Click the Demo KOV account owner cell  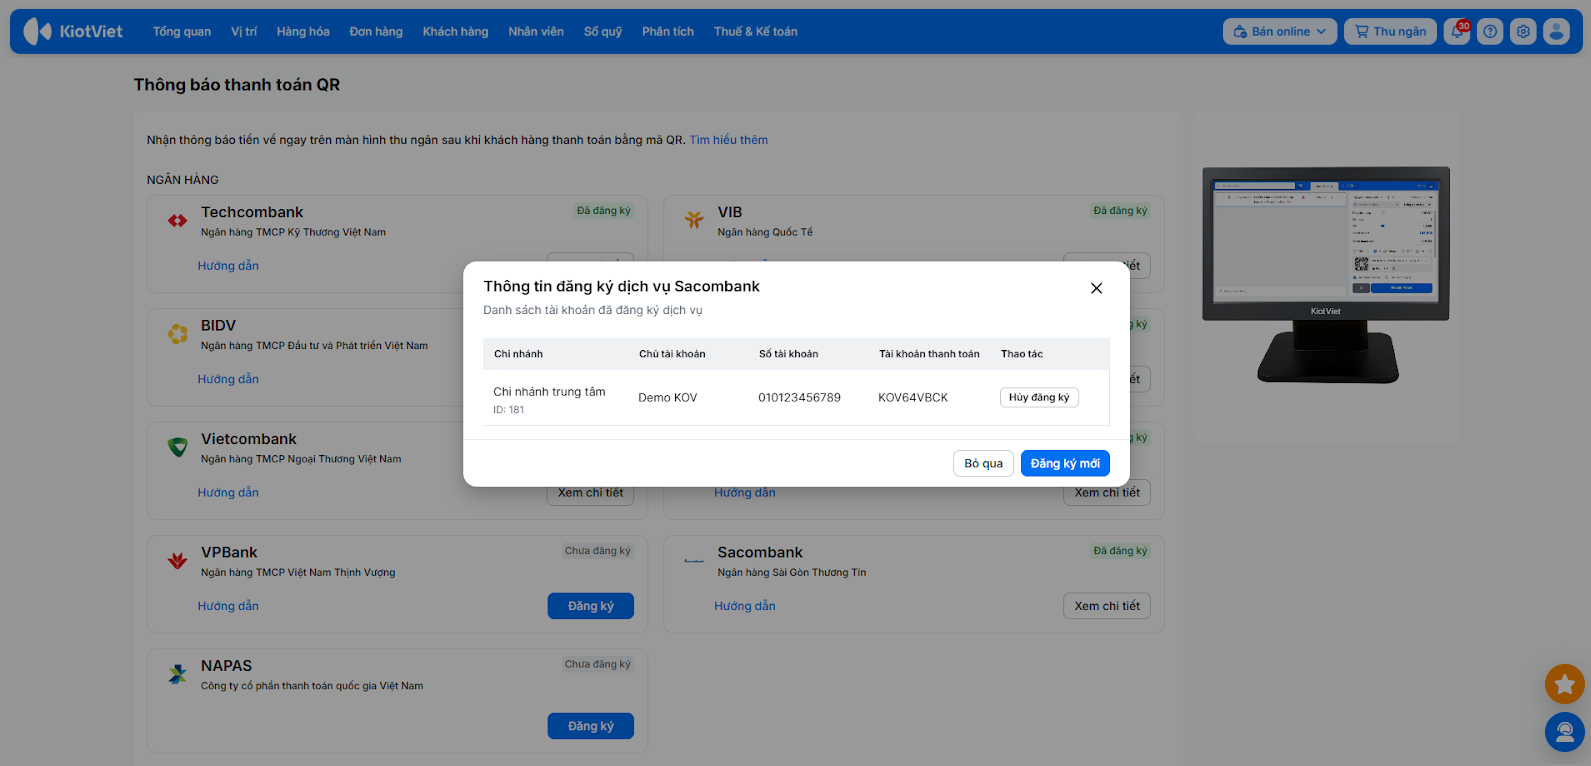click(x=668, y=398)
